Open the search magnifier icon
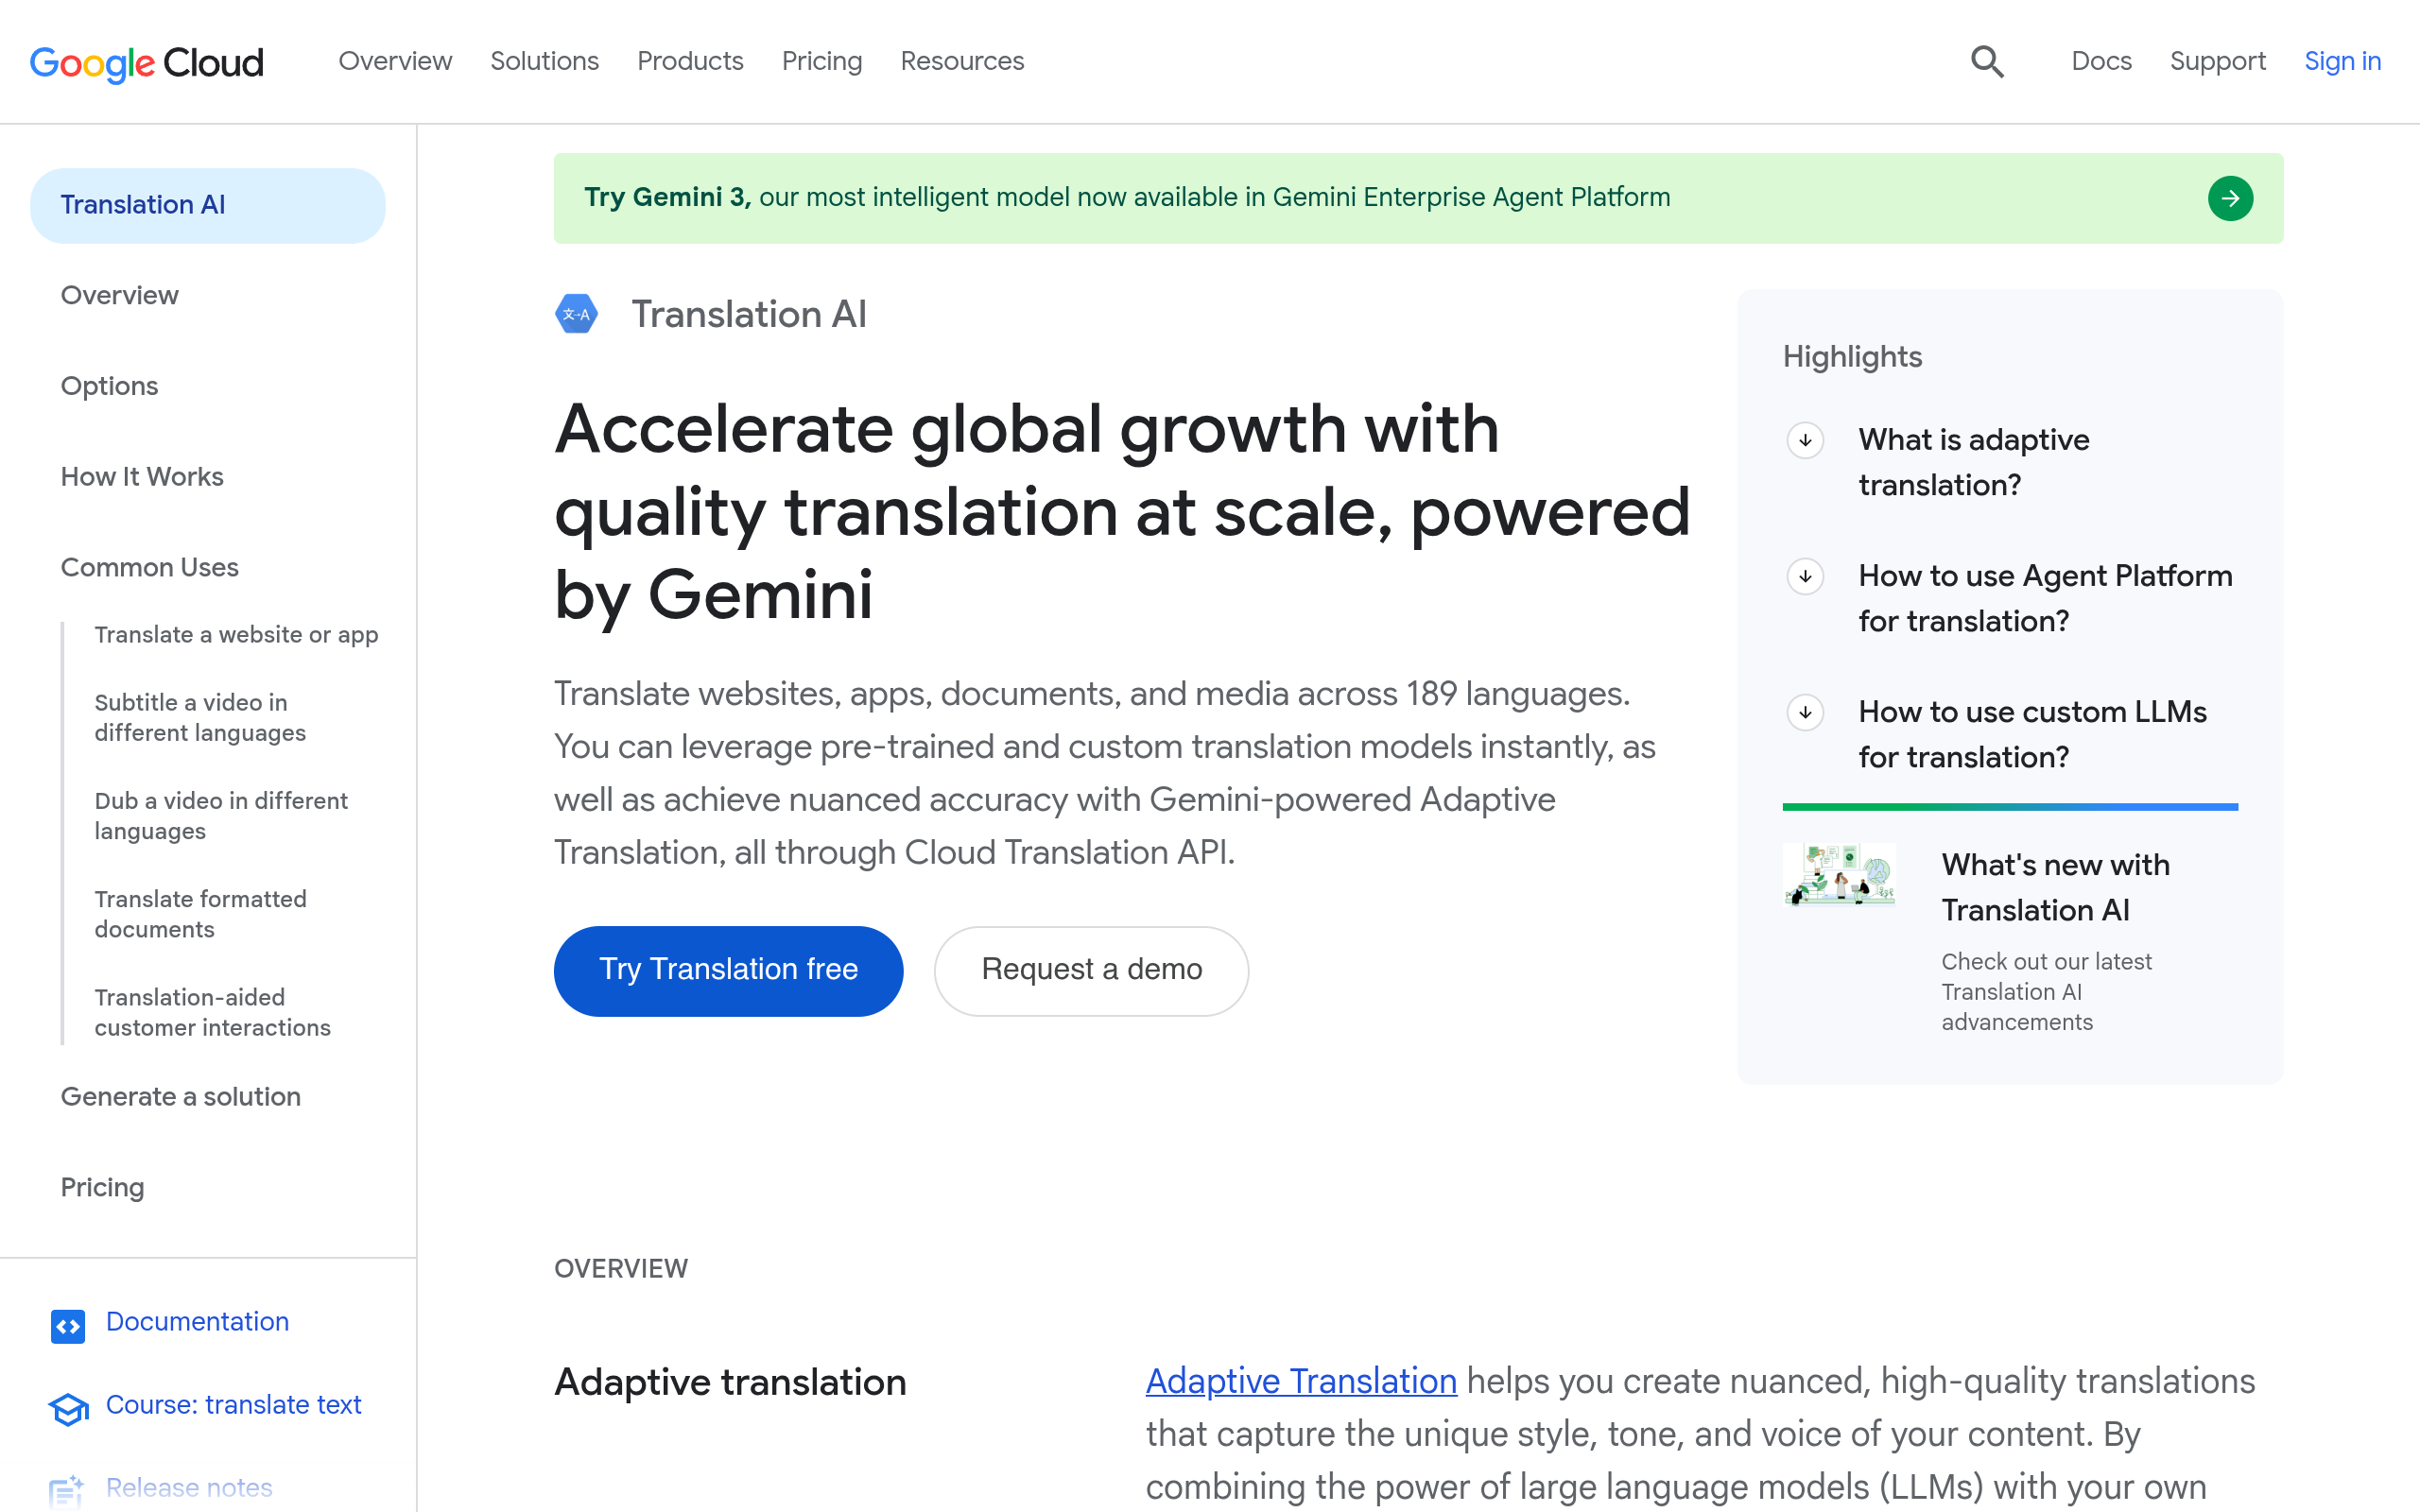This screenshot has width=2420, height=1512. (x=1987, y=62)
